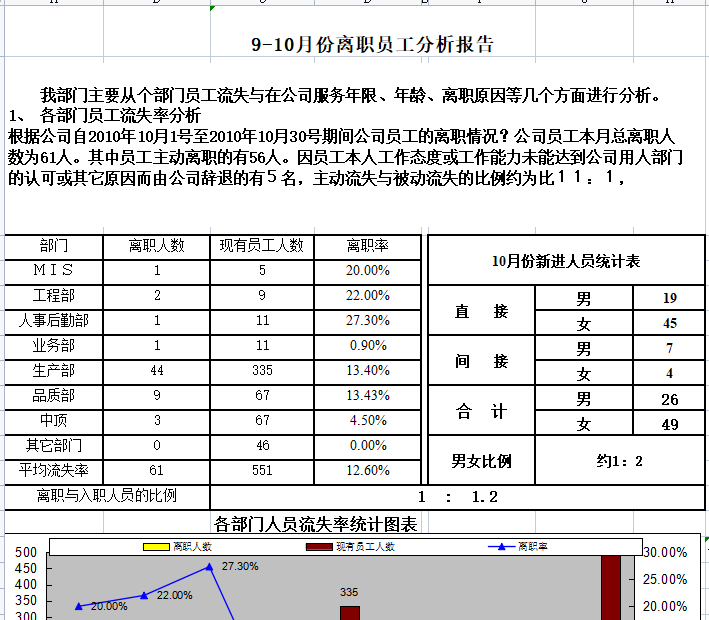Select the 0.90% rate cell for 业务部
This screenshot has width=709, height=620.
point(368,347)
